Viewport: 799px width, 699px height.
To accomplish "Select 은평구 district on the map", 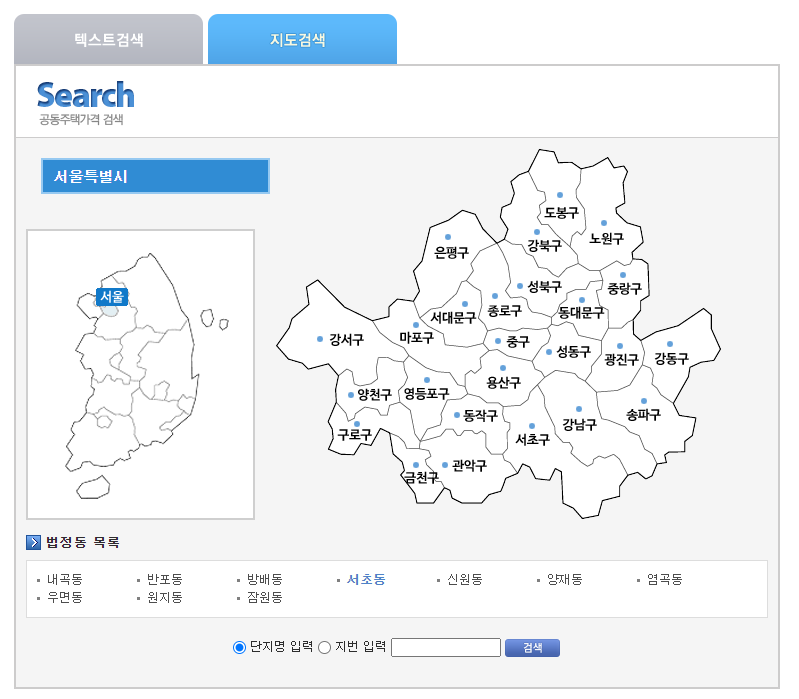I will pos(451,252).
